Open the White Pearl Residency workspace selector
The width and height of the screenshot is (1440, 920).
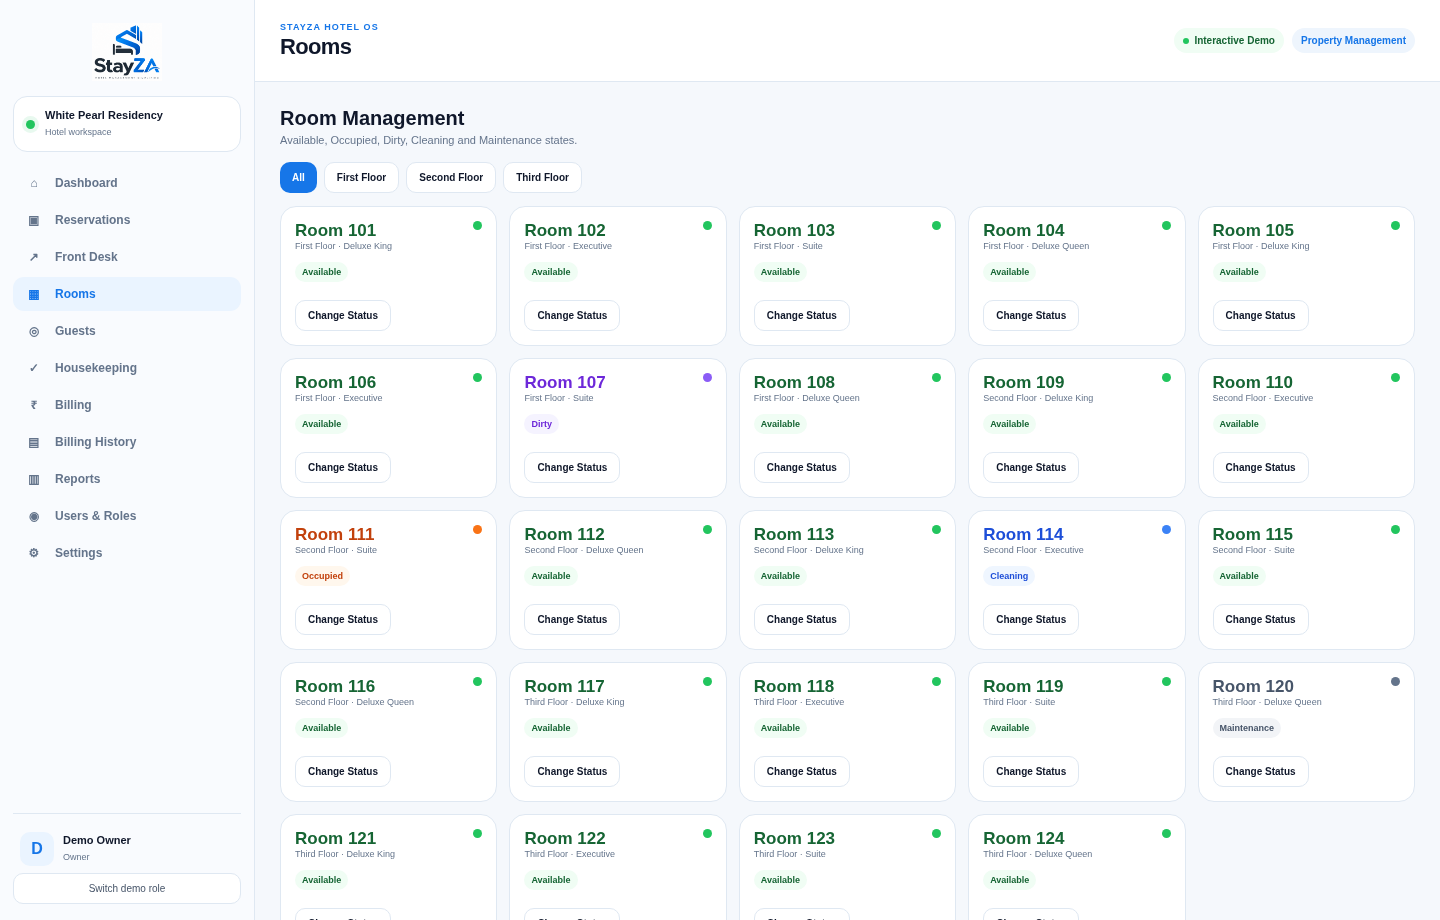click(127, 124)
